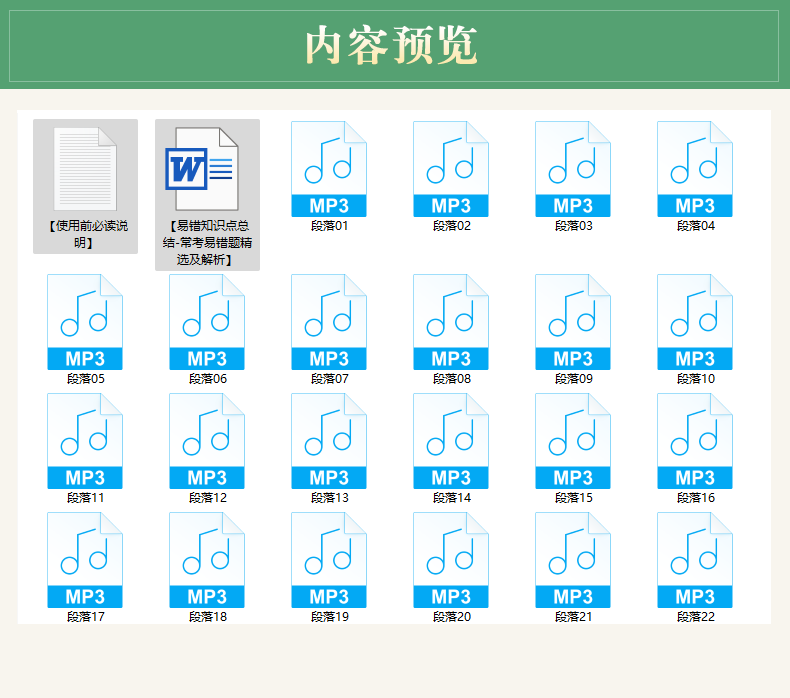Click the file name label 段落05
The width and height of the screenshot is (790, 698).
coord(86,378)
